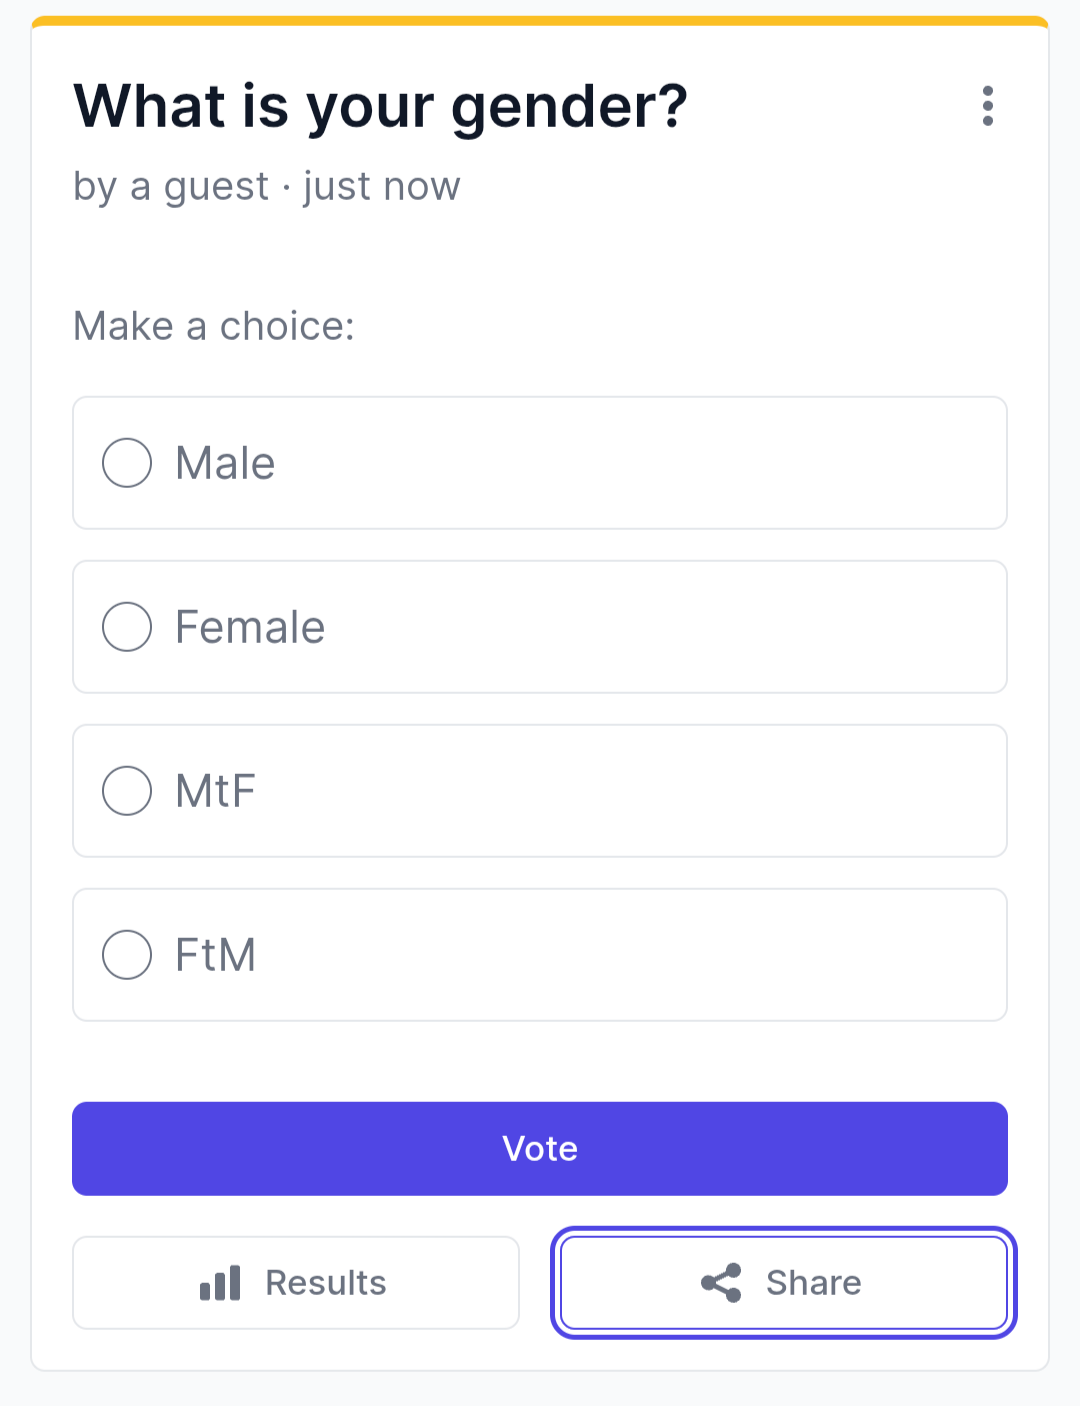Click the by a guest author text

point(171,187)
